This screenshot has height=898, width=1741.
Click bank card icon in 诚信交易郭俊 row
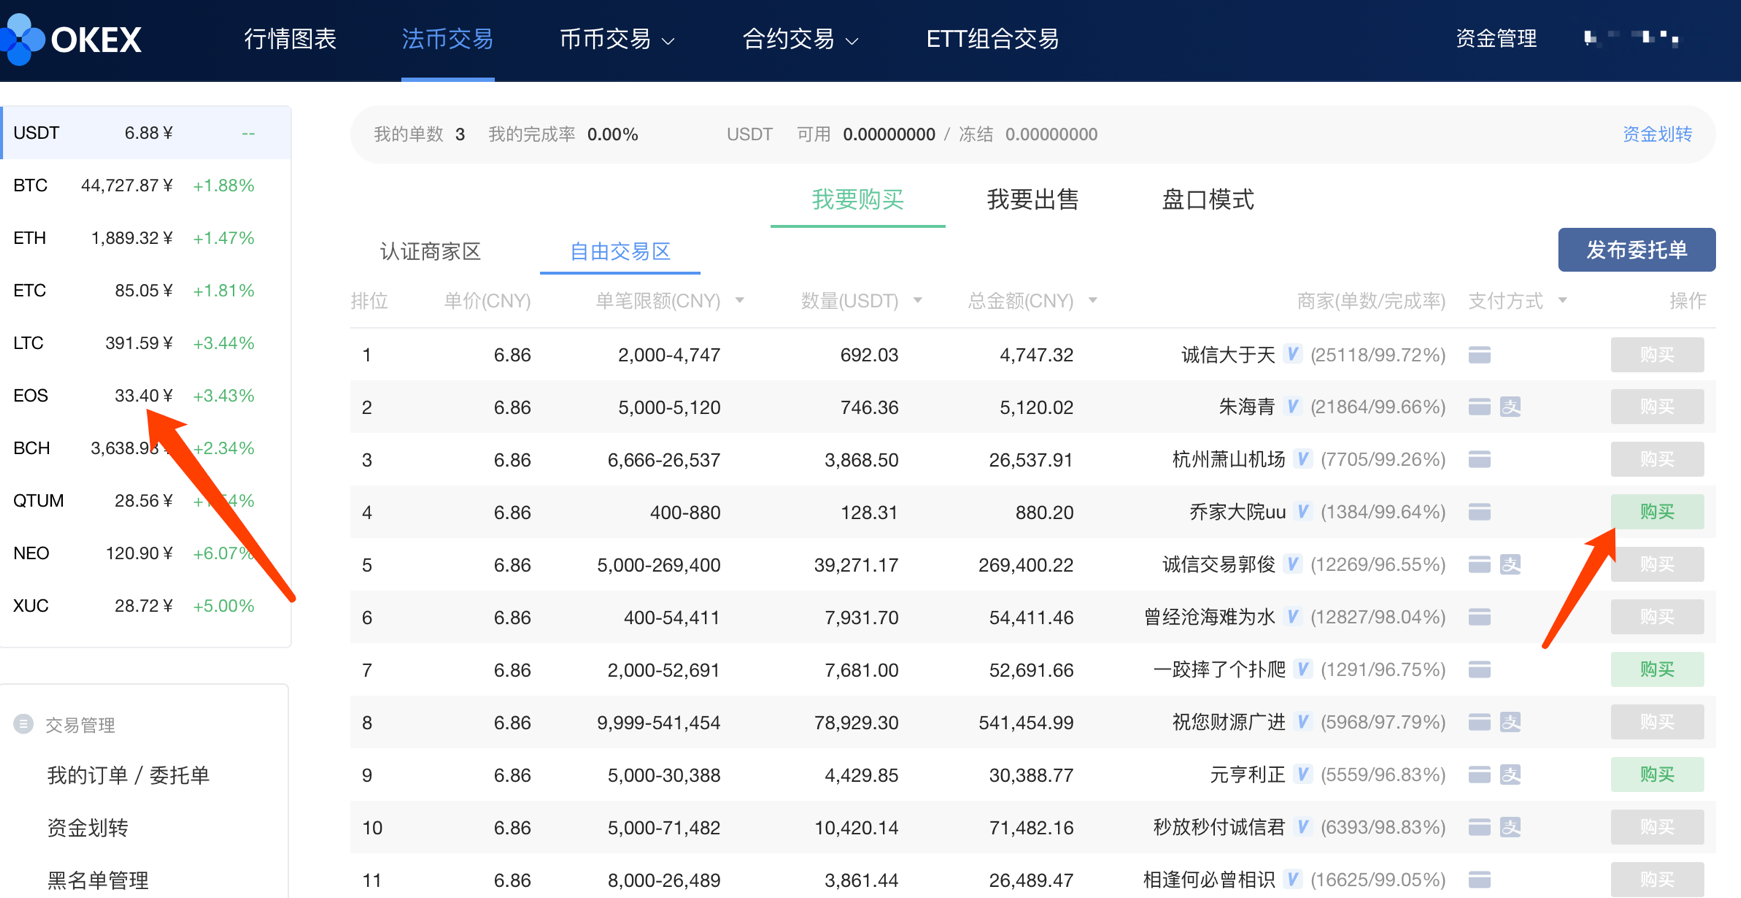click(1480, 565)
